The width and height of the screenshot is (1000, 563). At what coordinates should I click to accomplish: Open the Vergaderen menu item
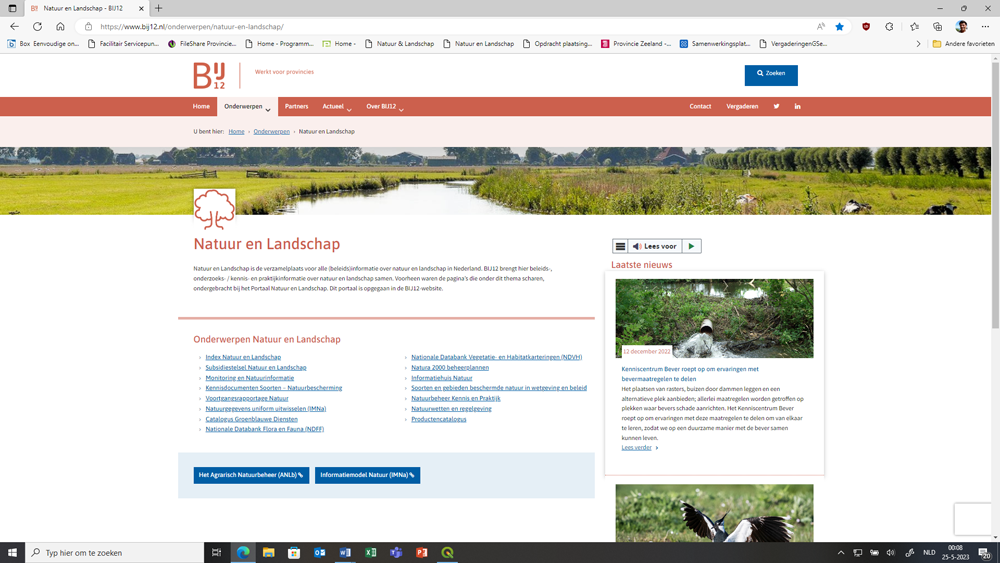(x=742, y=106)
